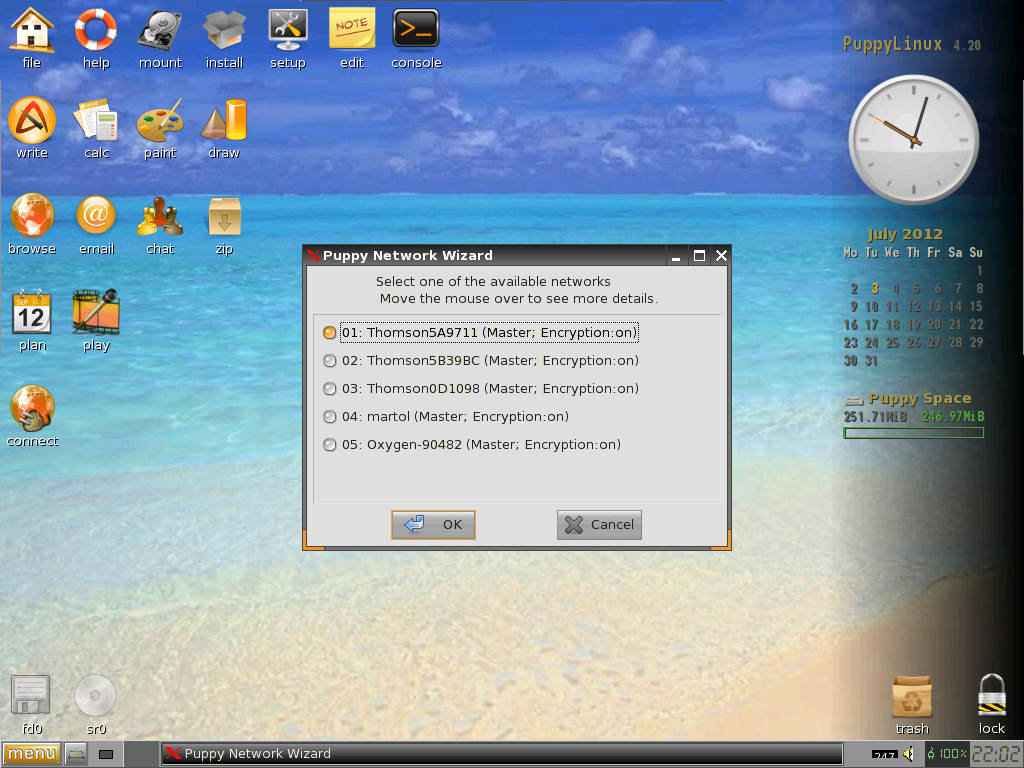
Task: Maximize the Puppy Network Wizard window
Action: [699, 256]
